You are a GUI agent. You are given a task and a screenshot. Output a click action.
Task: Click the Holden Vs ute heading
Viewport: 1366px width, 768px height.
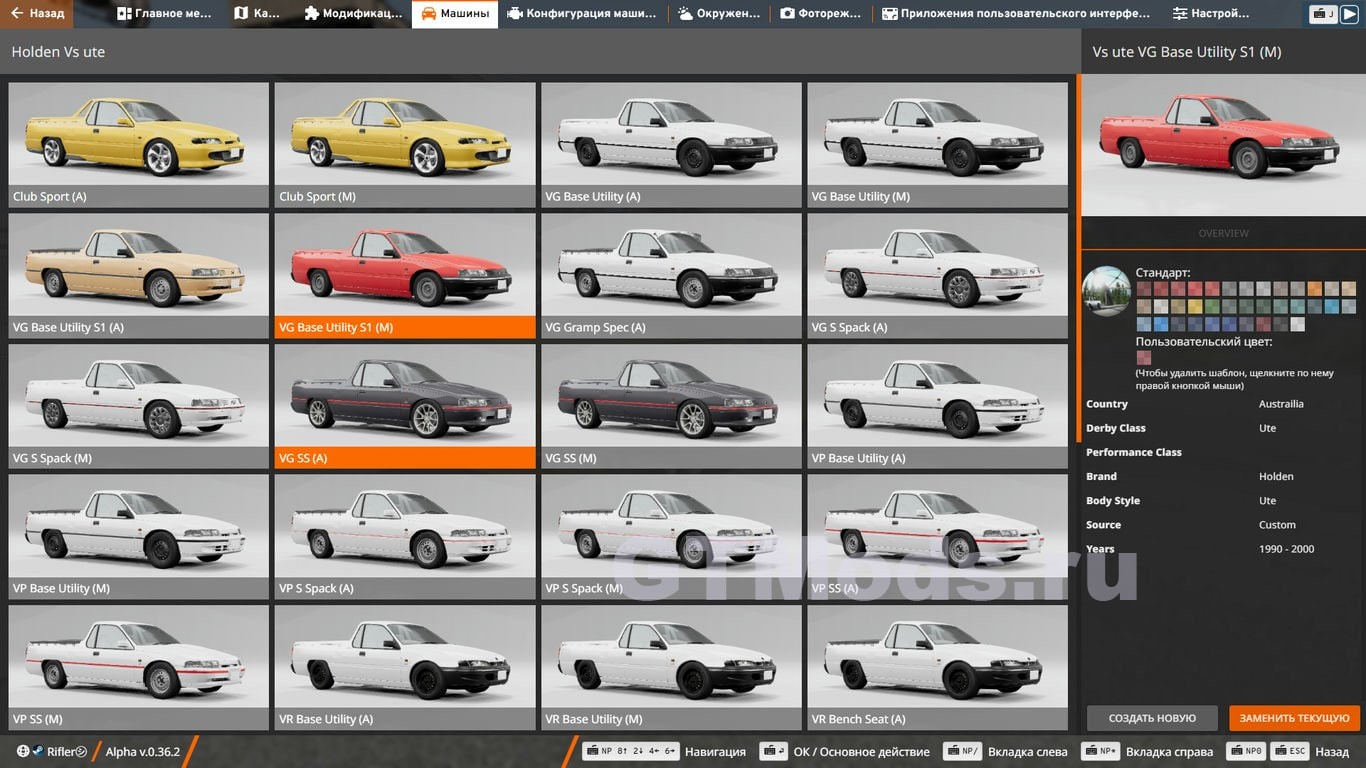click(58, 52)
